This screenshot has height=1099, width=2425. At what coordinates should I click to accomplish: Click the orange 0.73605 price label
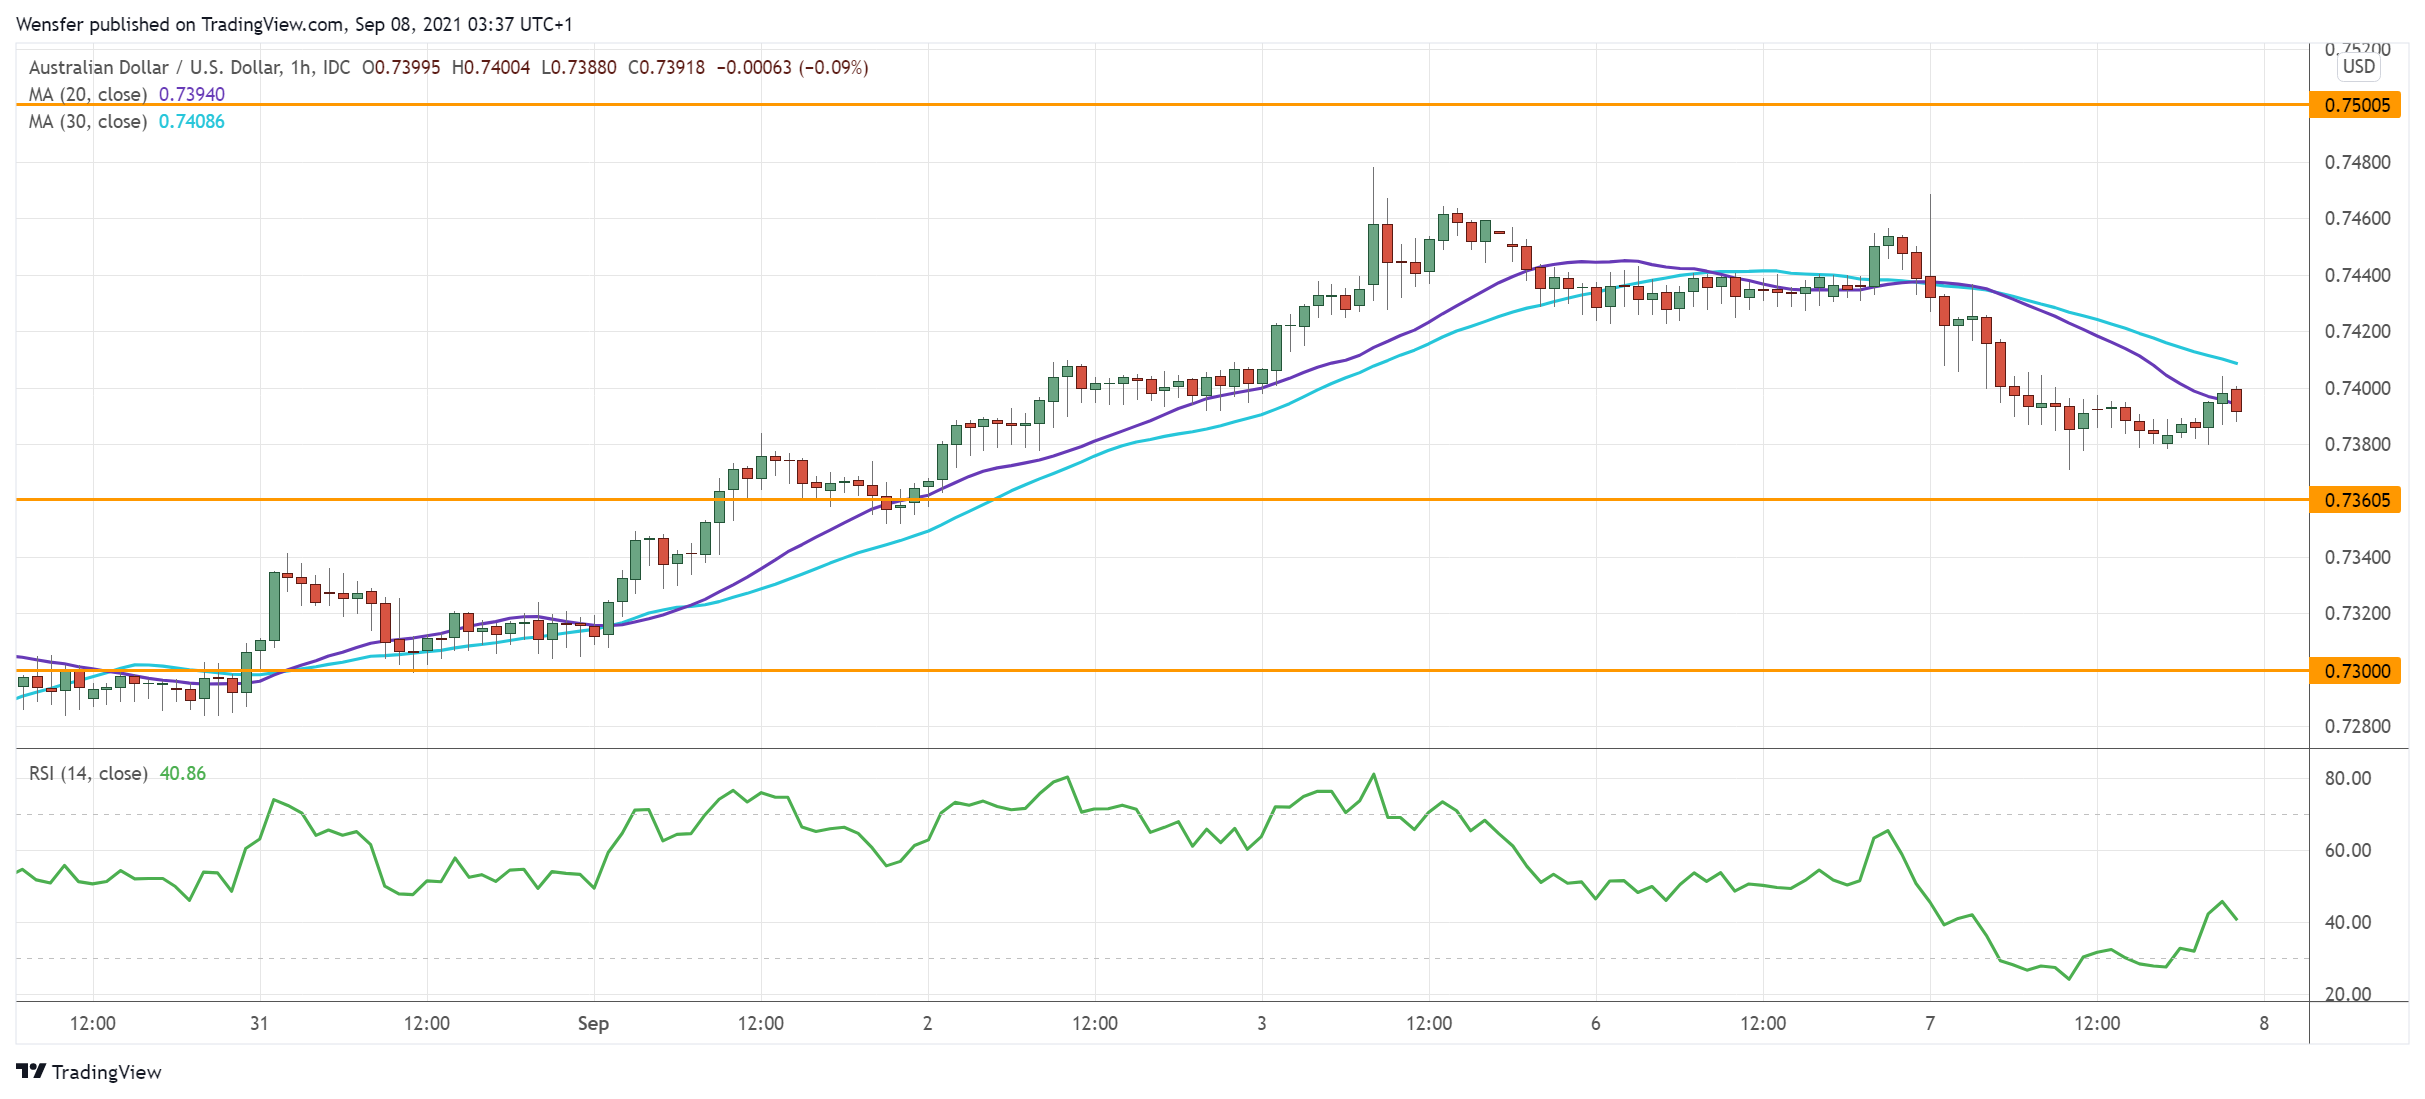(x=2356, y=500)
